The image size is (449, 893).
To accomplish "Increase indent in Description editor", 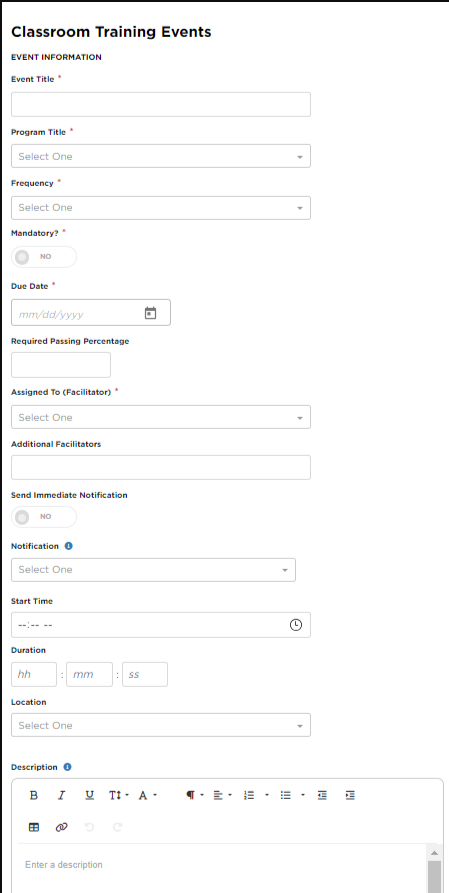I will [350, 796].
